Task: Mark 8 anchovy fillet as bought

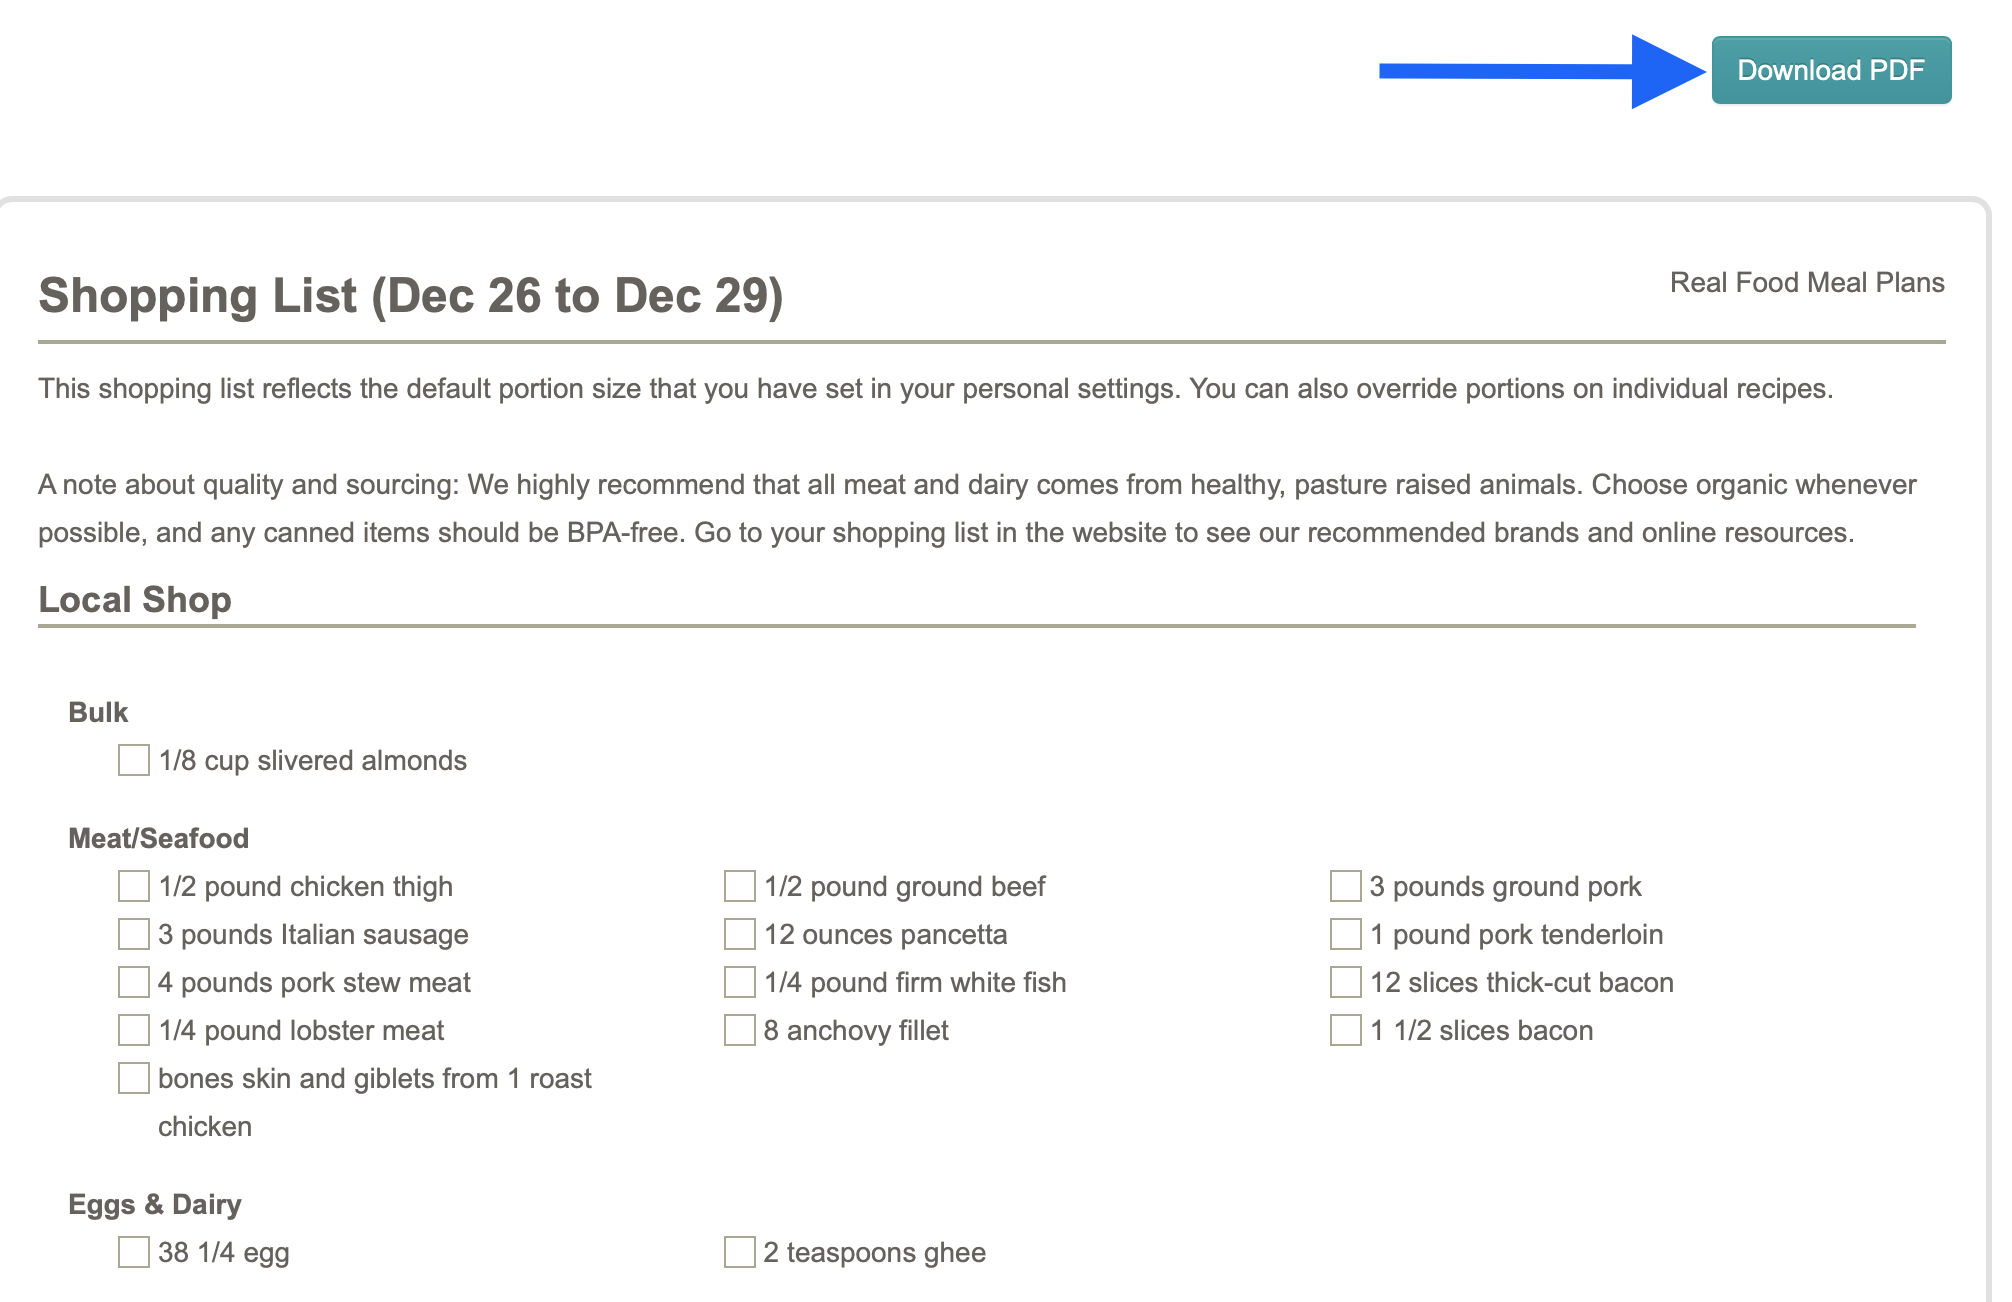Action: pyautogui.click(x=740, y=1030)
